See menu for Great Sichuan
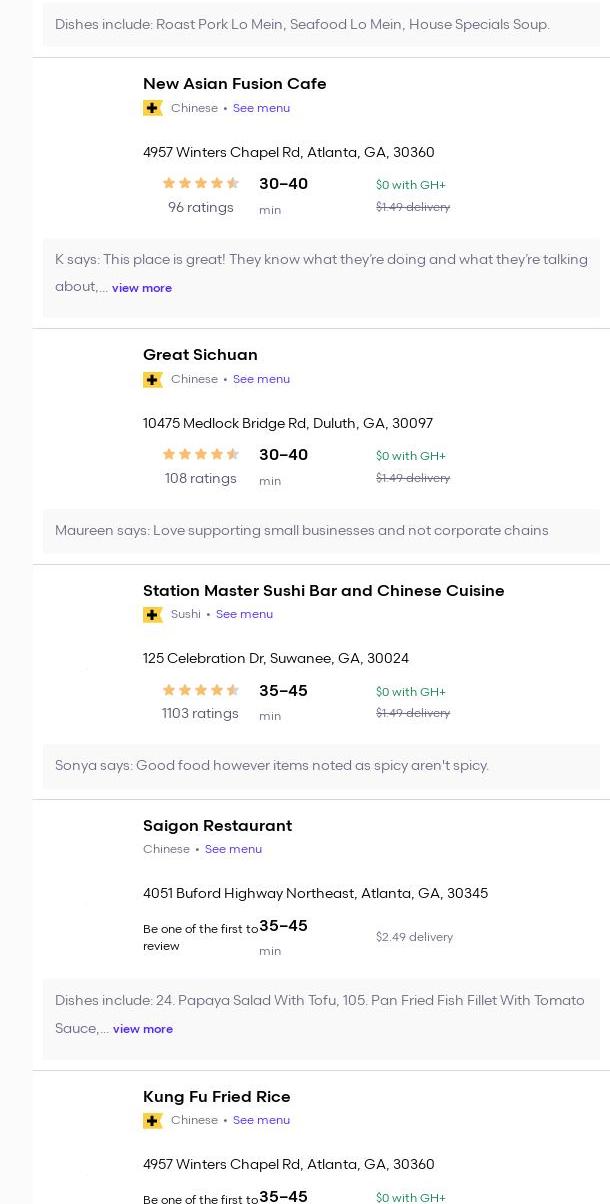 coord(261,379)
